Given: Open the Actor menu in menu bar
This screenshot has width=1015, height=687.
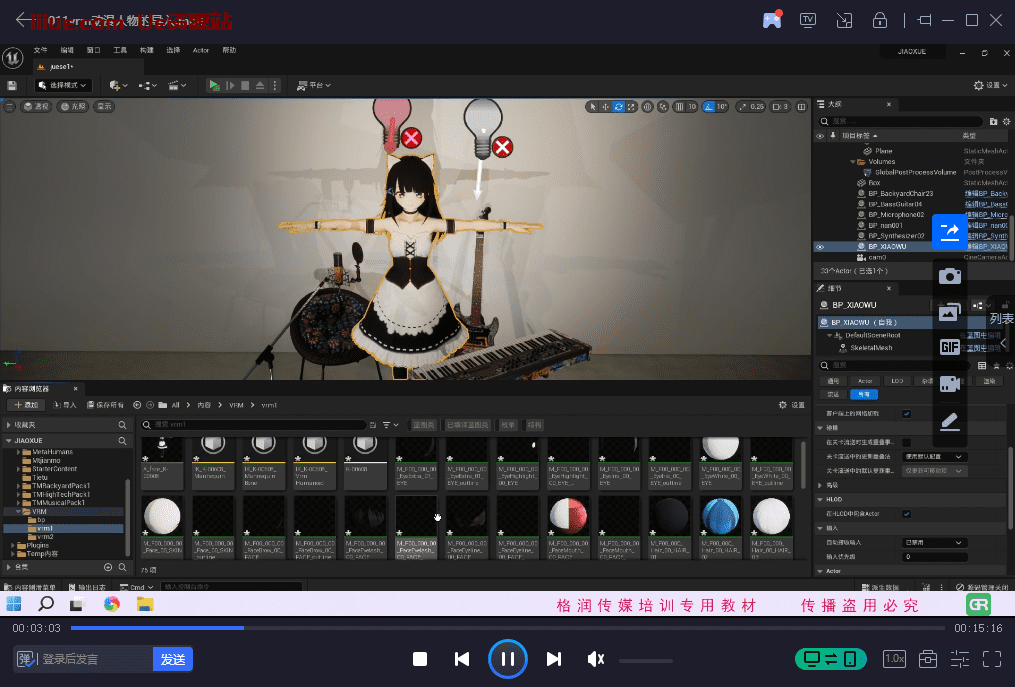Looking at the screenshot, I should (x=201, y=50).
